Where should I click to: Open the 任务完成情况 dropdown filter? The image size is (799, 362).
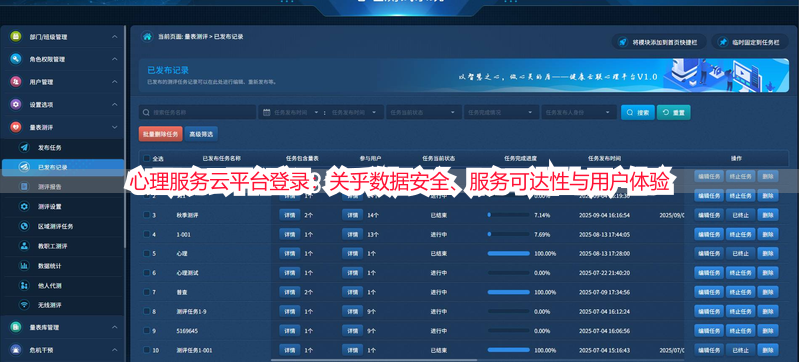501,112
